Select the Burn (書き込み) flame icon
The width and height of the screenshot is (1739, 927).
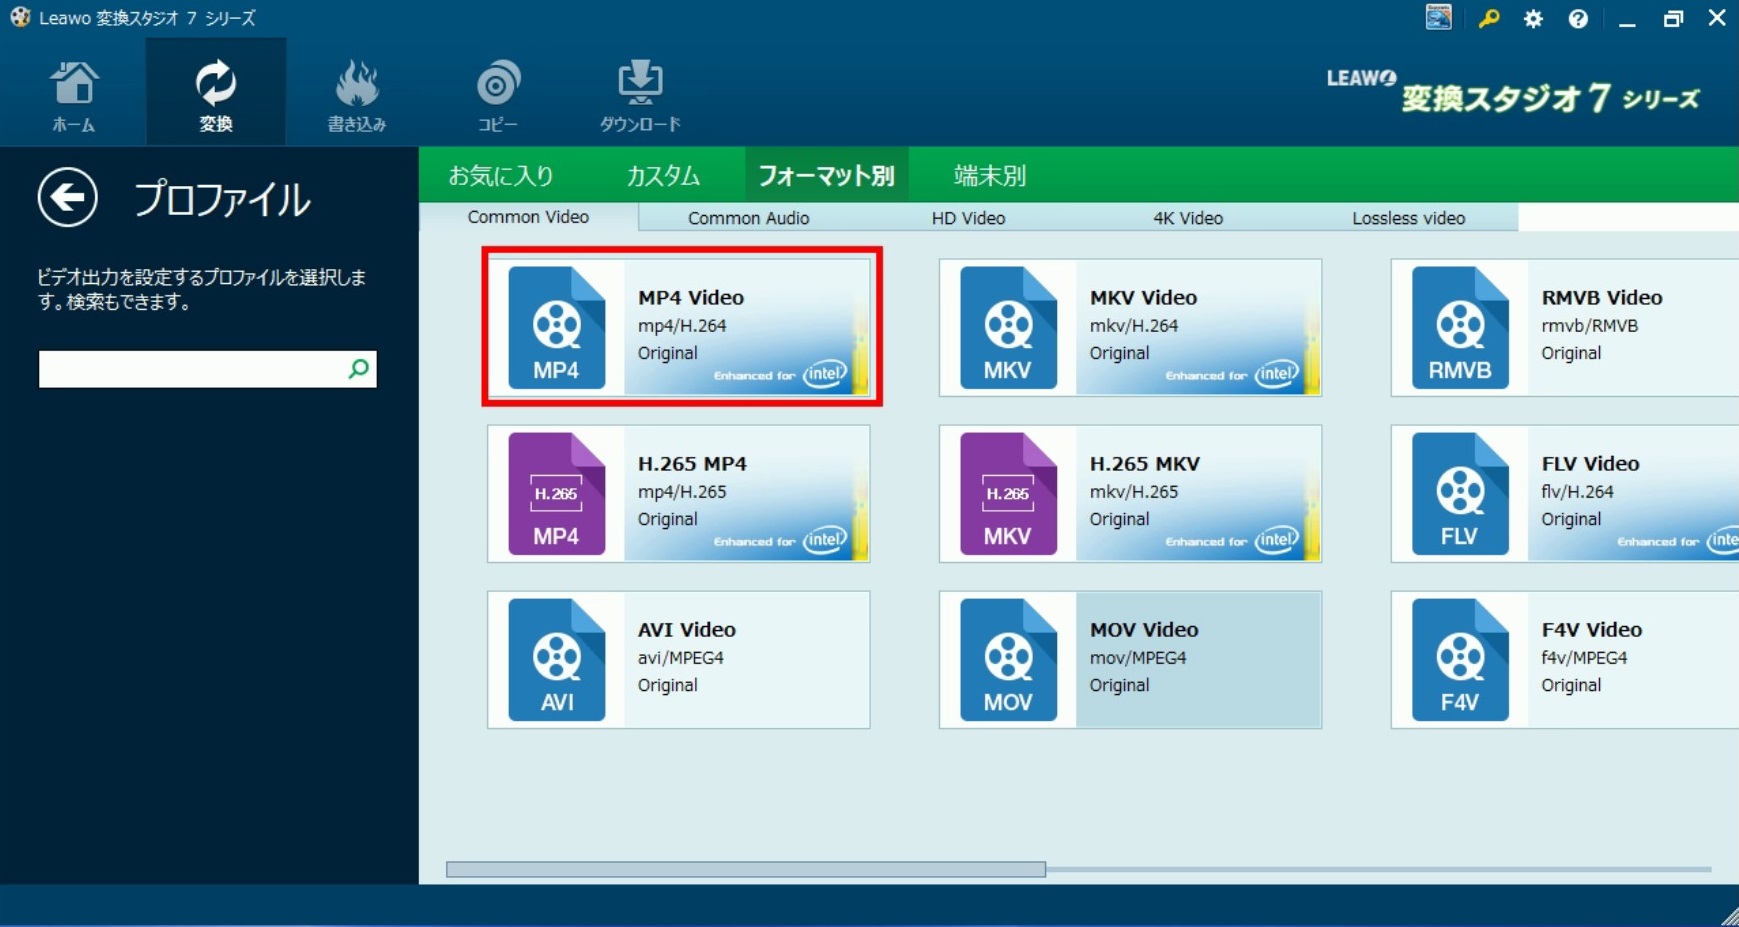357,96
